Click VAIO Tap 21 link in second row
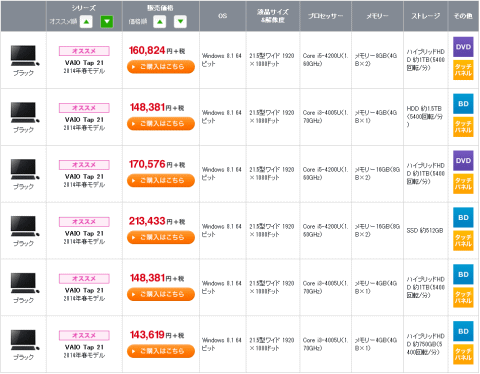The width and height of the screenshot is (480, 374). pyautogui.click(x=84, y=120)
